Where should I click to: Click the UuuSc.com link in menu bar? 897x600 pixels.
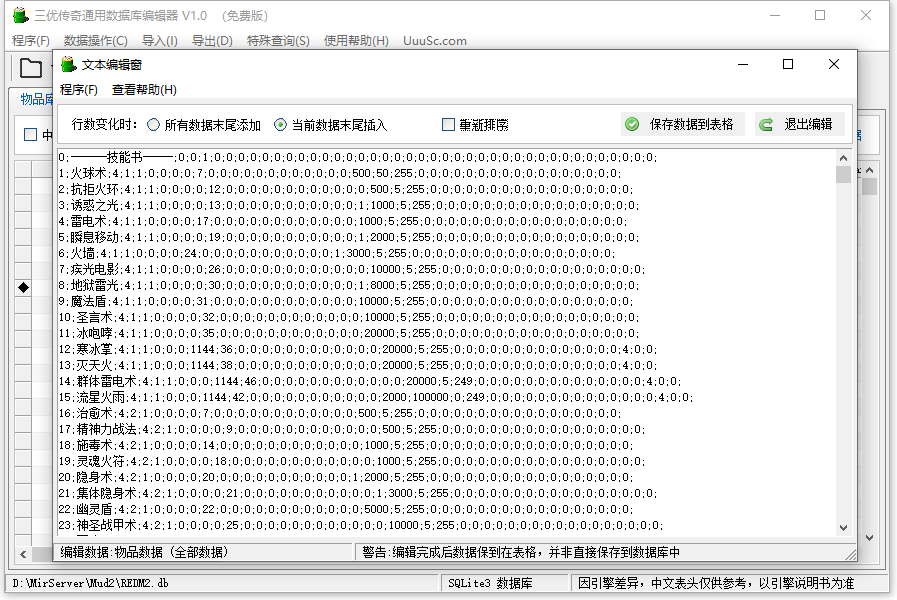[x=434, y=41]
